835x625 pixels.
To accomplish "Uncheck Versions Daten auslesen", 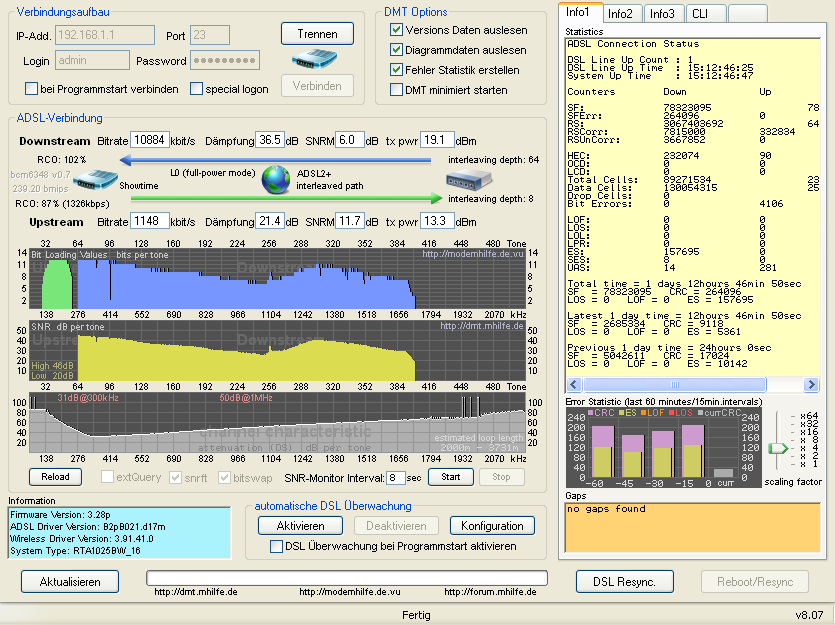I will (397, 30).
